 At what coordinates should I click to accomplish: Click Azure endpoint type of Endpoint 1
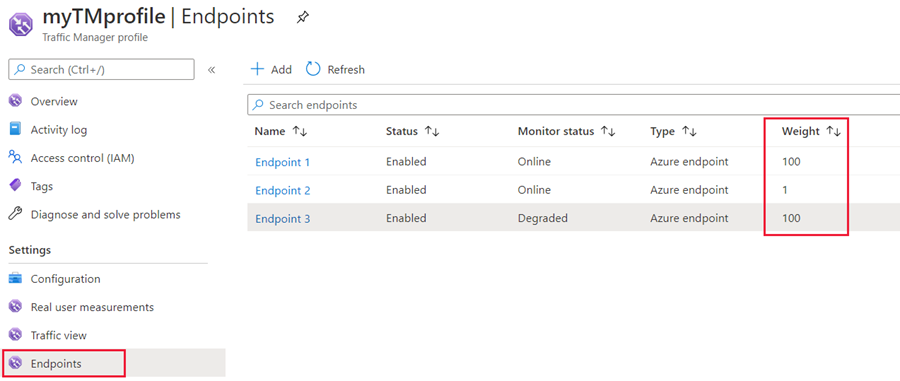[689, 162]
